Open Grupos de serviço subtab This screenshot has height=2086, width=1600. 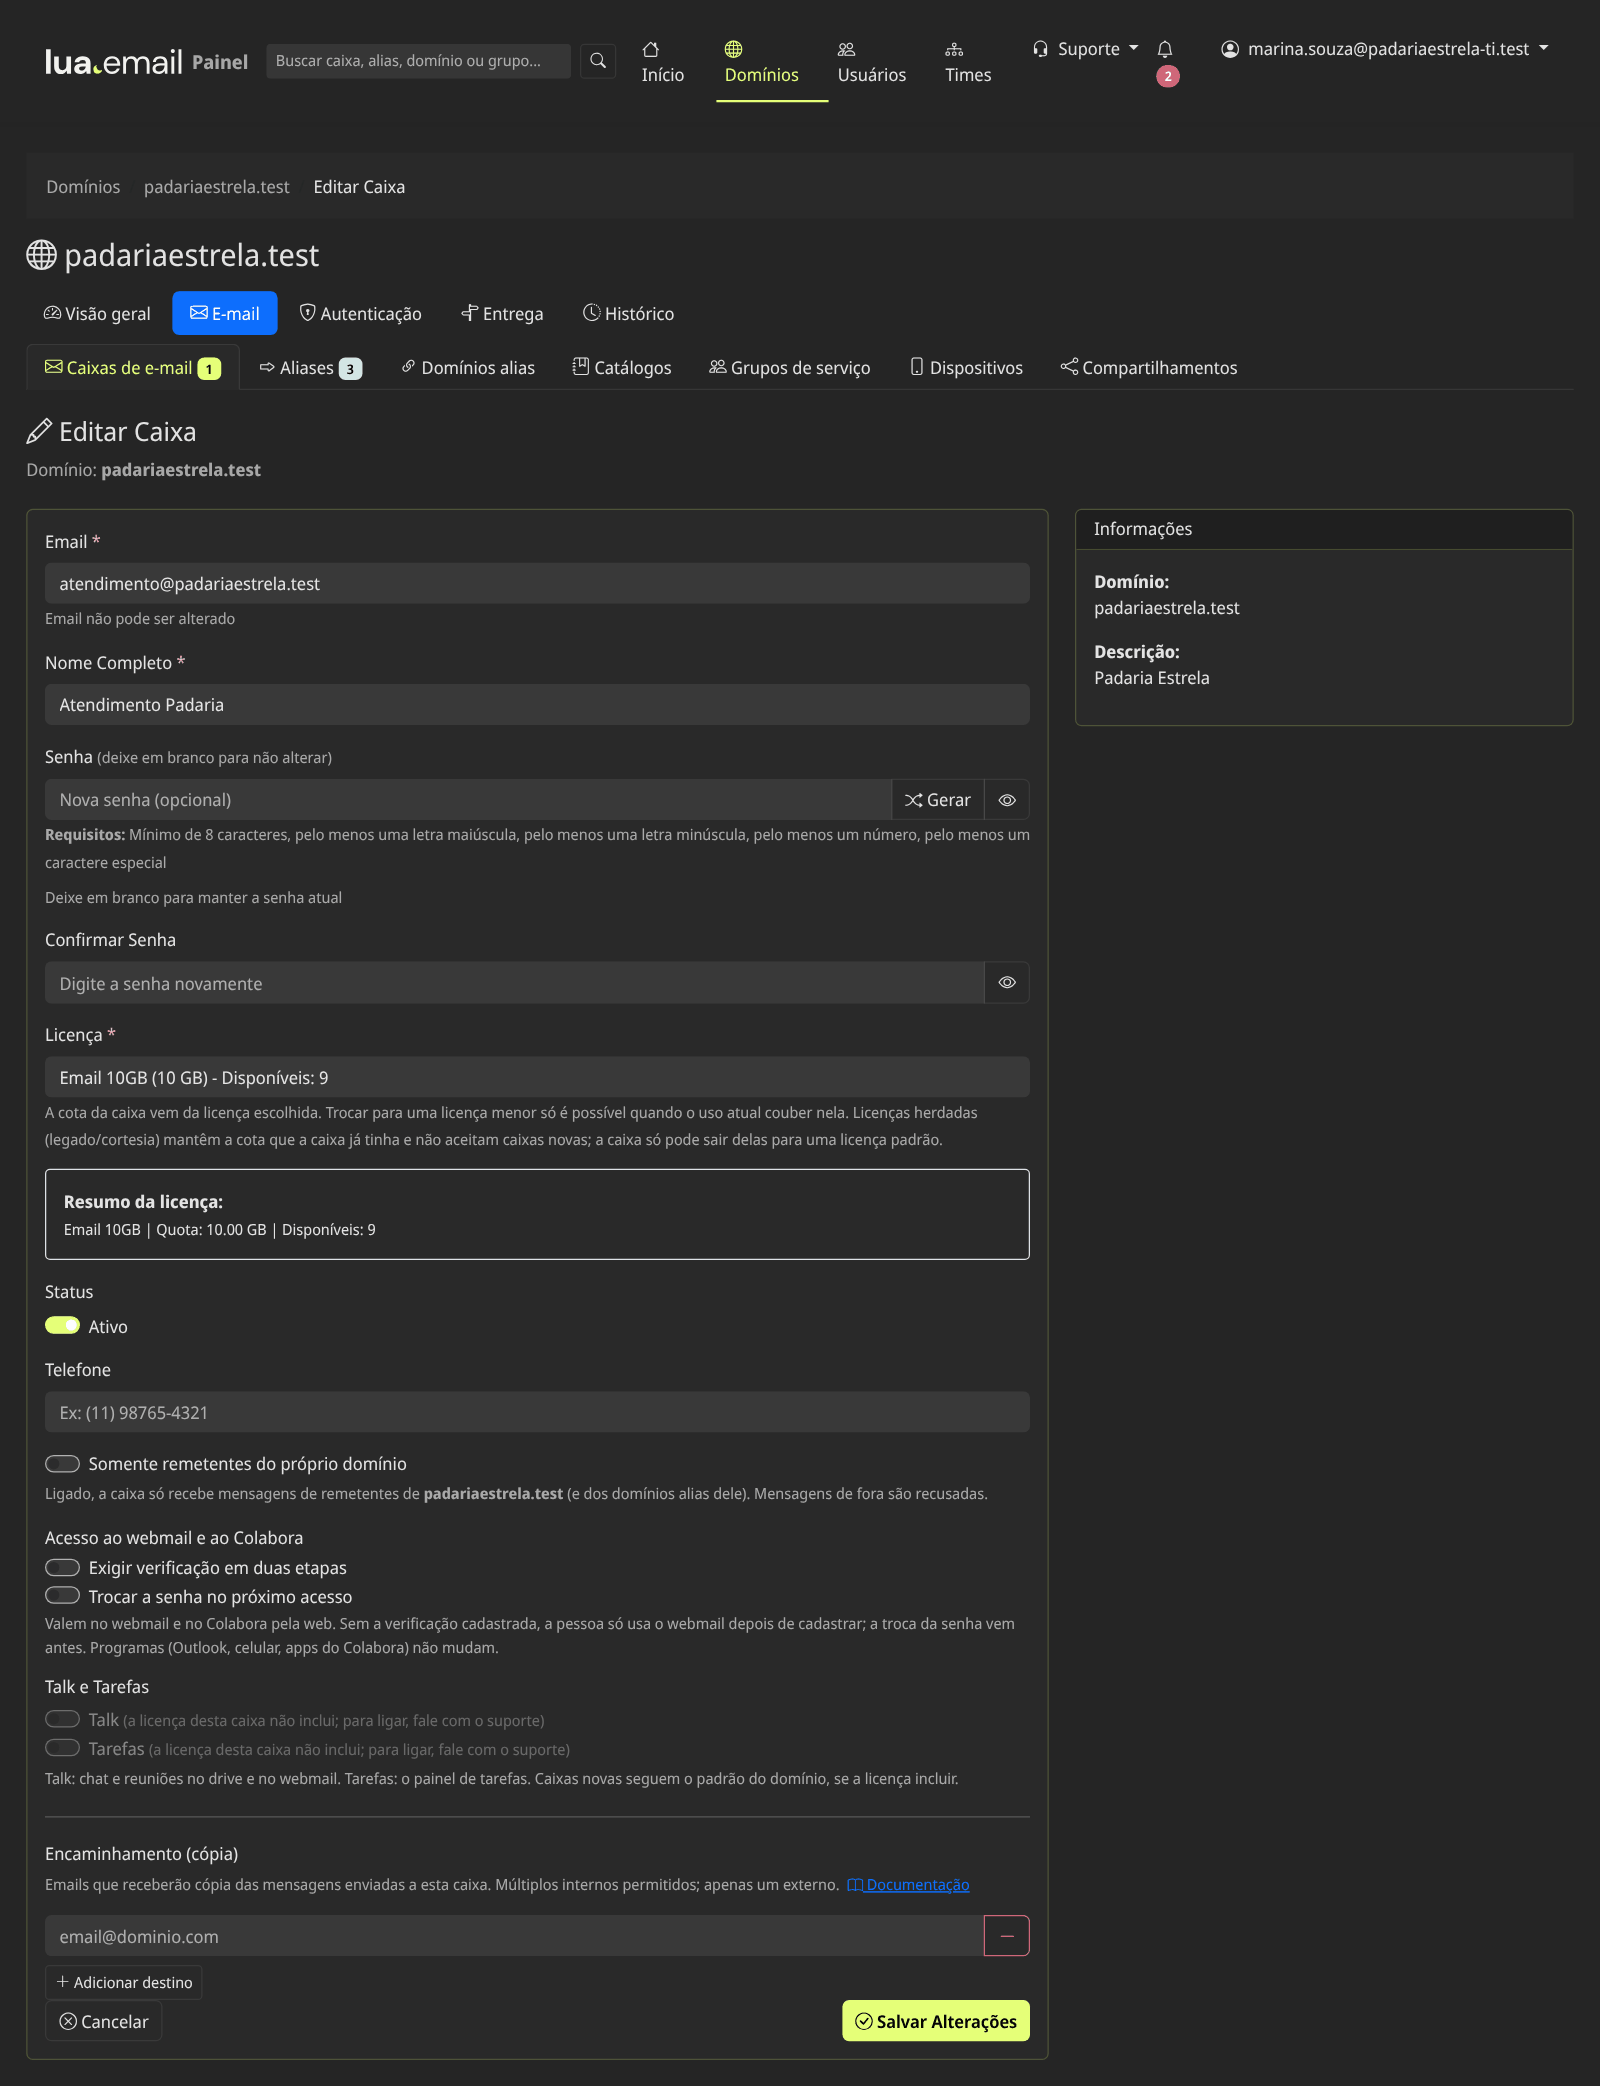(x=790, y=368)
